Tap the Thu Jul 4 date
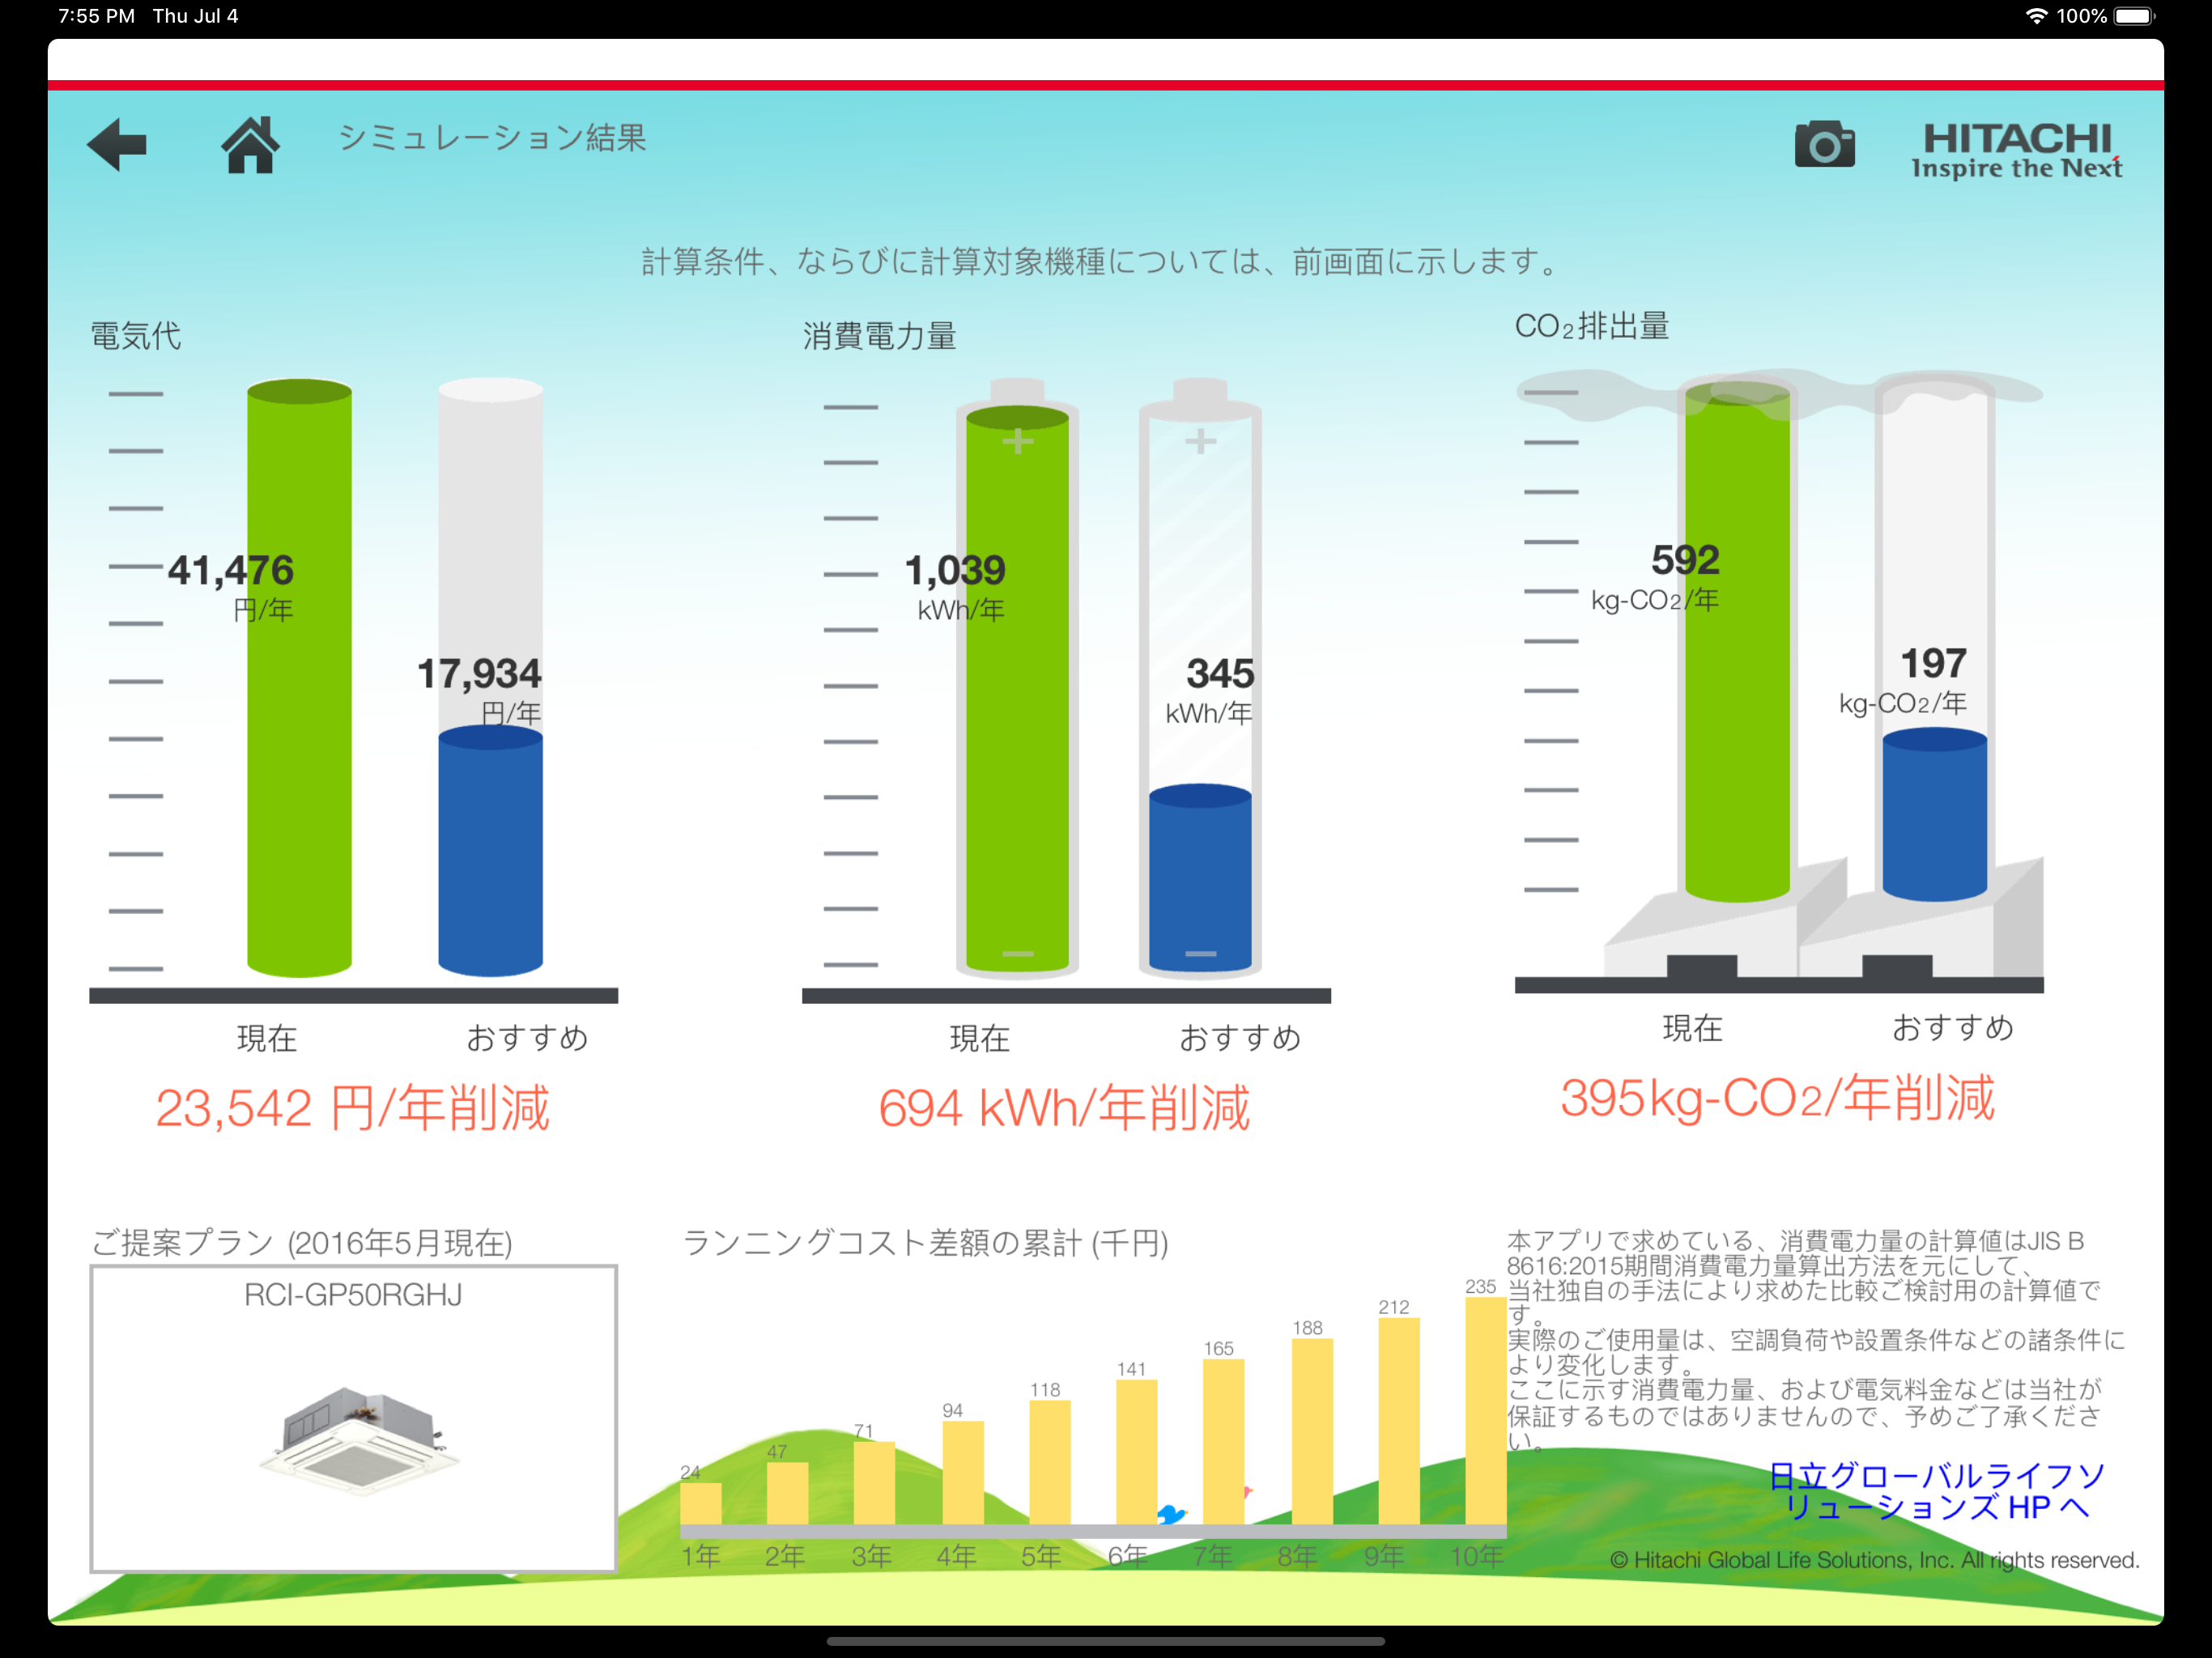 pos(195,16)
